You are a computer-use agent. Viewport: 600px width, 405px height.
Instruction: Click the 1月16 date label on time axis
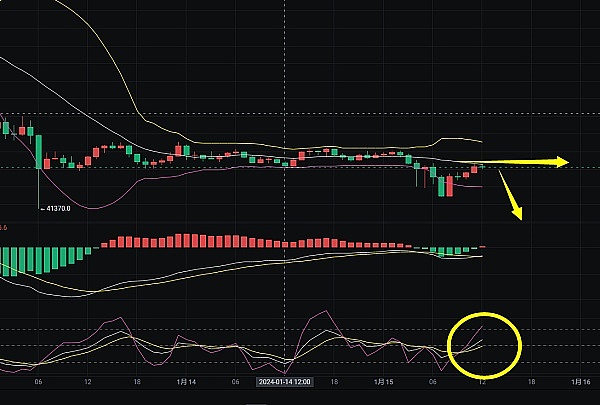click(x=579, y=382)
